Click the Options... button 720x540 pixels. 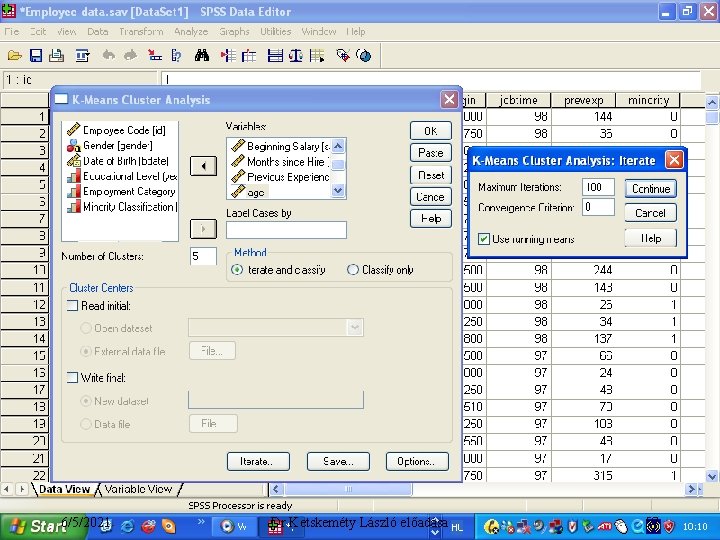(x=417, y=461)
